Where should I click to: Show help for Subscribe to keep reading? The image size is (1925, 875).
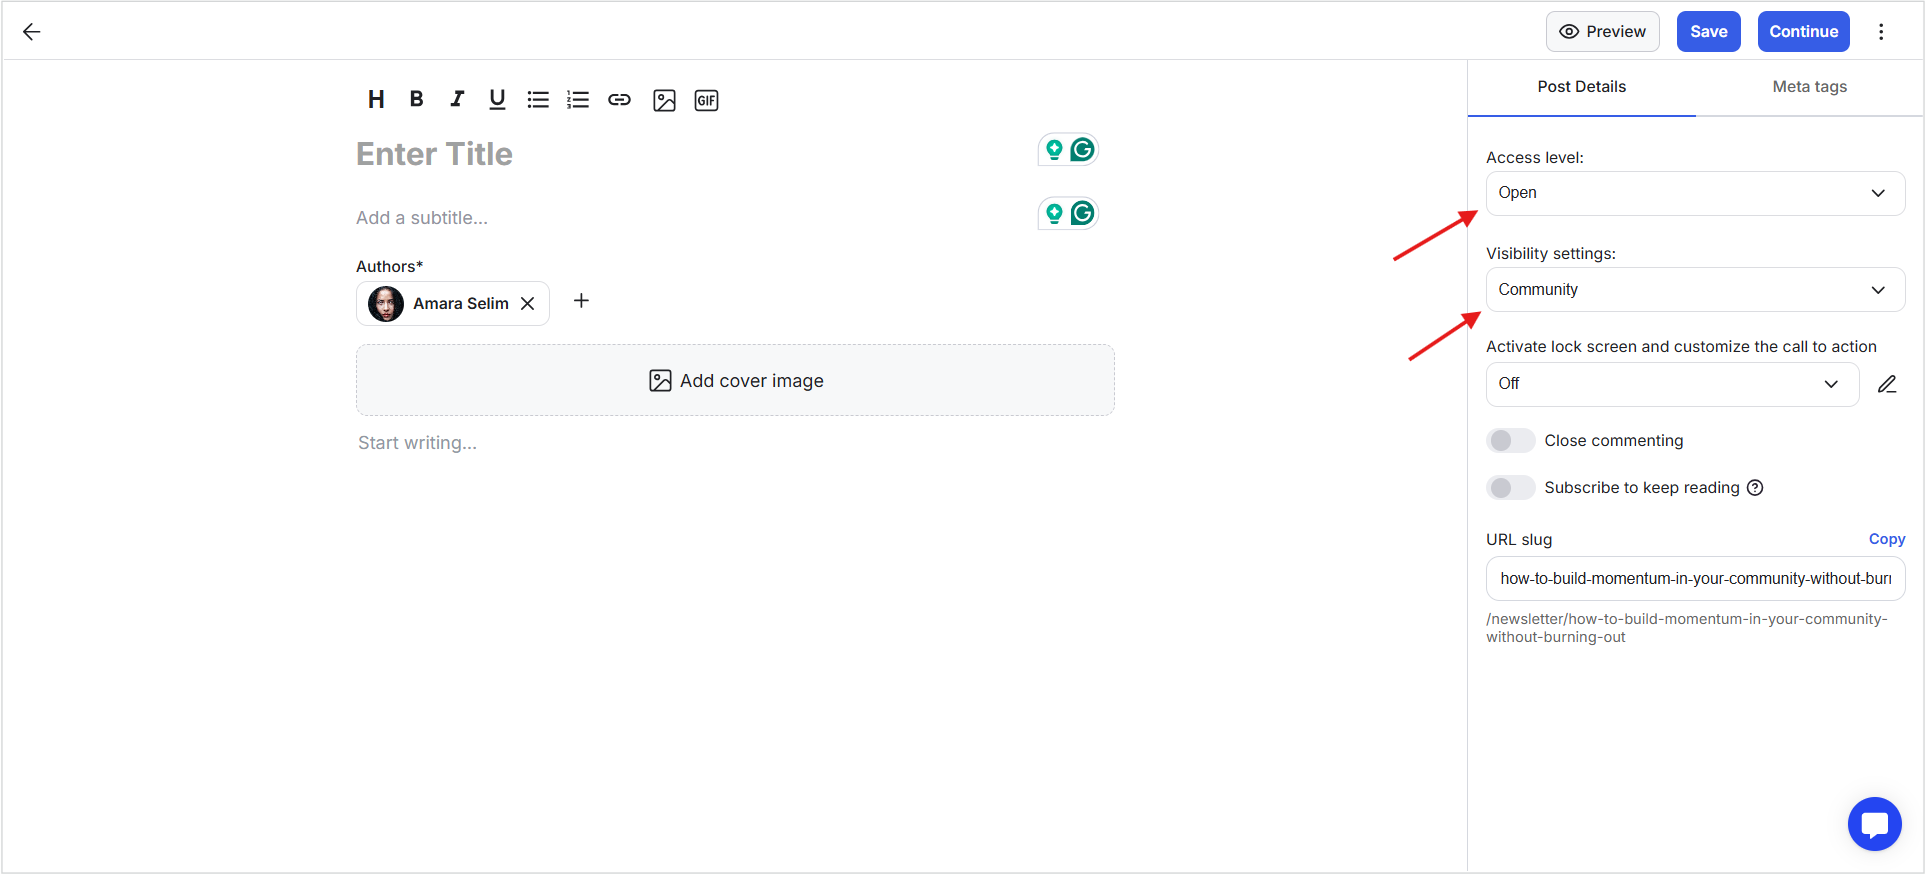1755,488
